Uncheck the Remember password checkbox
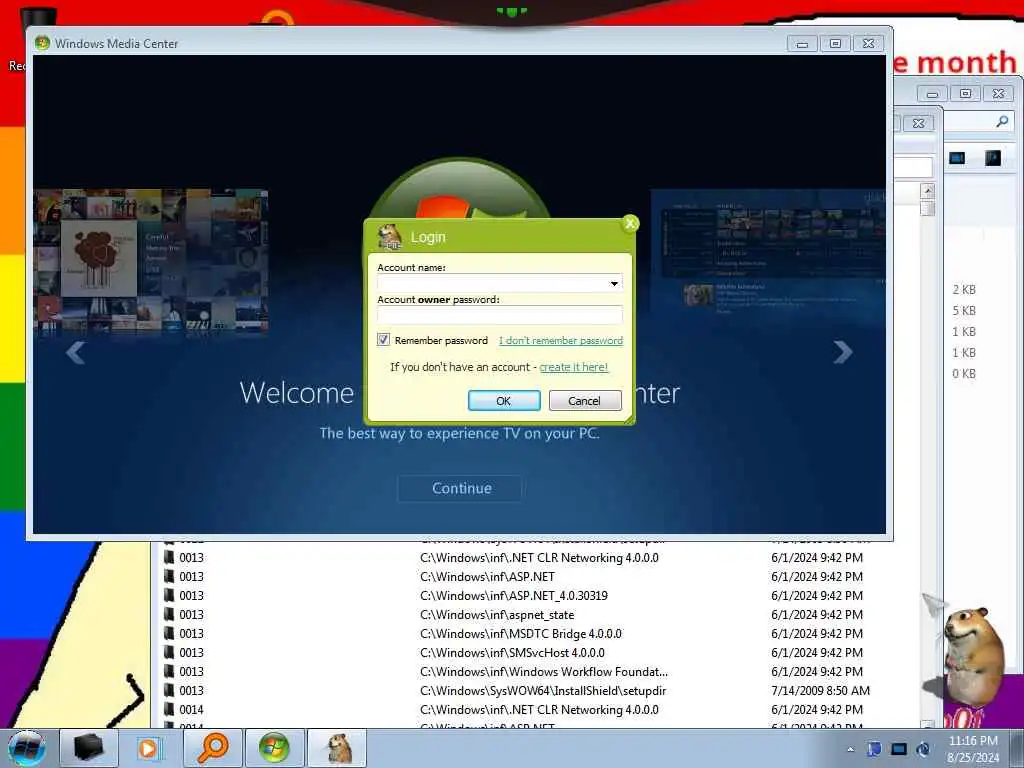 click(x=383, y=340)
